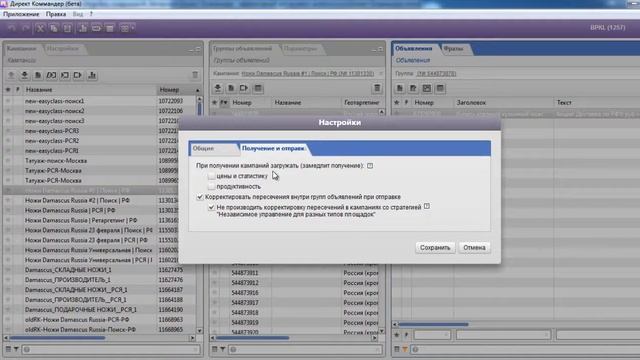Click the Copy icon in the top toolbar
Image resolution: width=640 pixels, height=360 pixels.
point(54,28)
